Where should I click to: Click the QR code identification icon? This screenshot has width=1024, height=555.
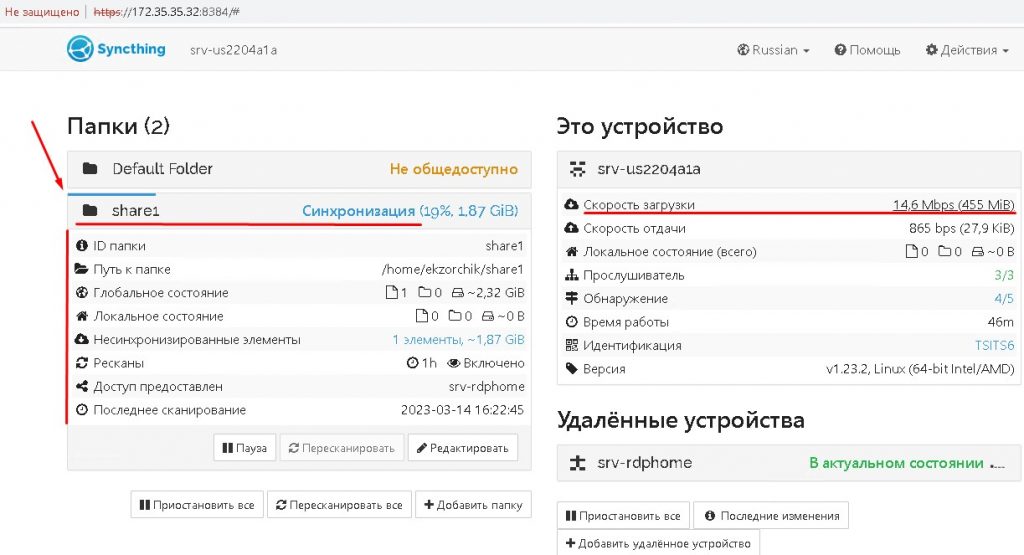click(572, 346)
